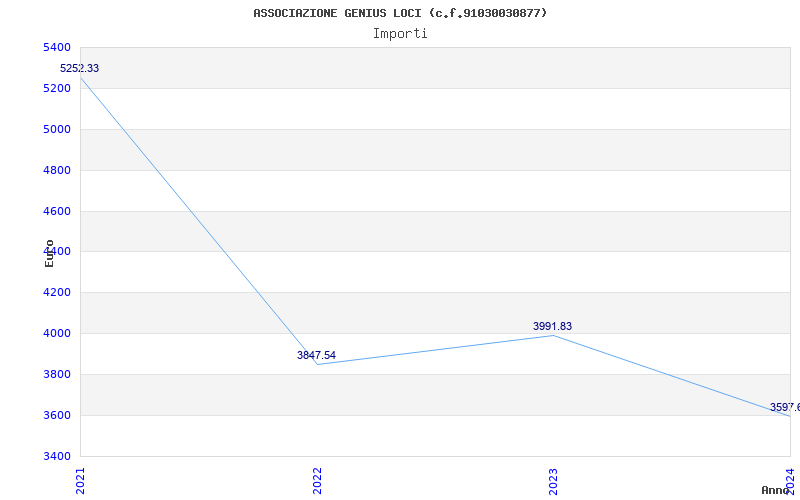Viewport: 800px width, 500px height.
Task: Click the 4600 y-axis tick label
Action: click(x=57, y=211)
